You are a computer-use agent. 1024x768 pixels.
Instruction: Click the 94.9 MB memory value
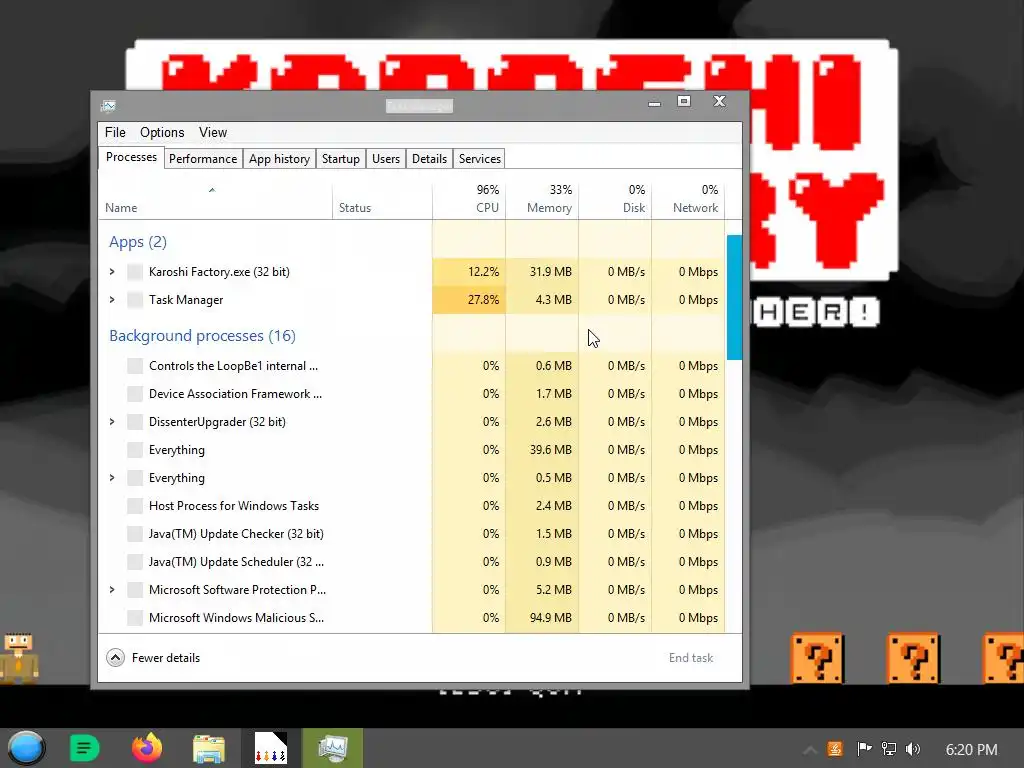point(551,618)
